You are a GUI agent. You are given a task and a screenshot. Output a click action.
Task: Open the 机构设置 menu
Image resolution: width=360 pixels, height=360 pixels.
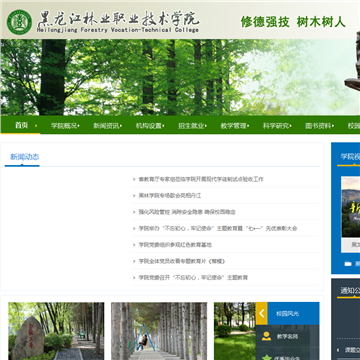click(x=150, y=126)
